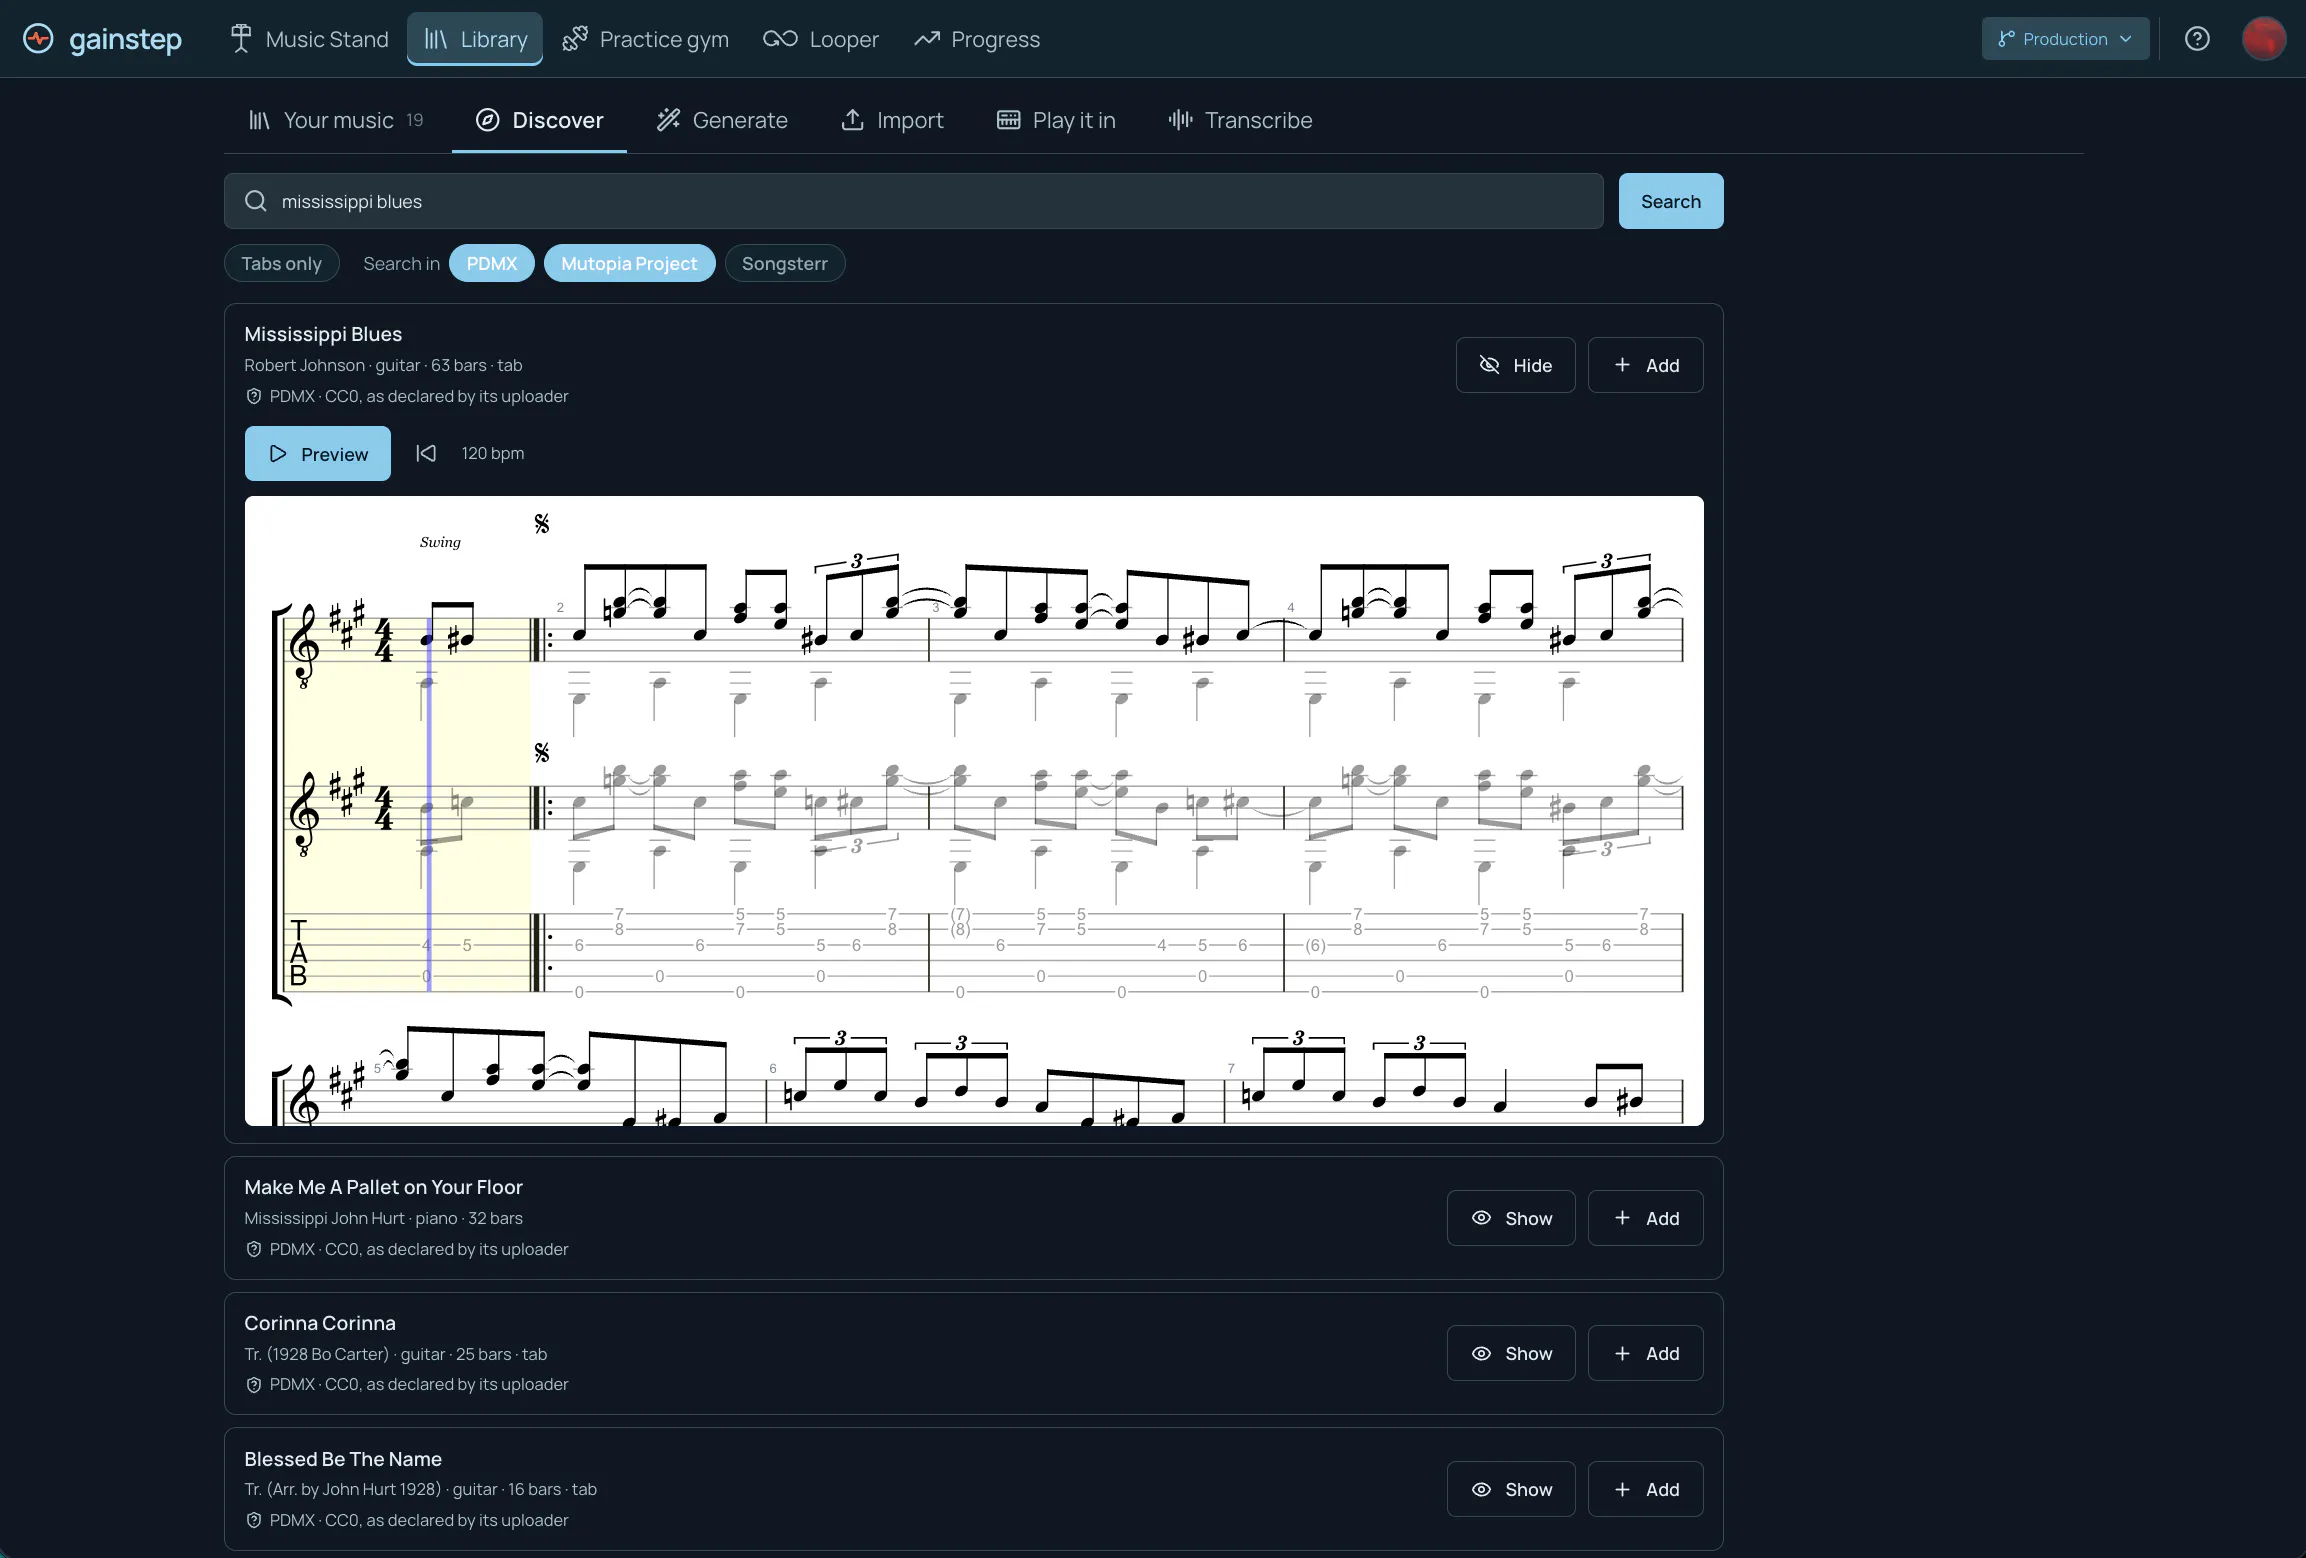Click the search field containing mississippi blues
This screenshot has width=2306, height=1558.
click(913, 201)
